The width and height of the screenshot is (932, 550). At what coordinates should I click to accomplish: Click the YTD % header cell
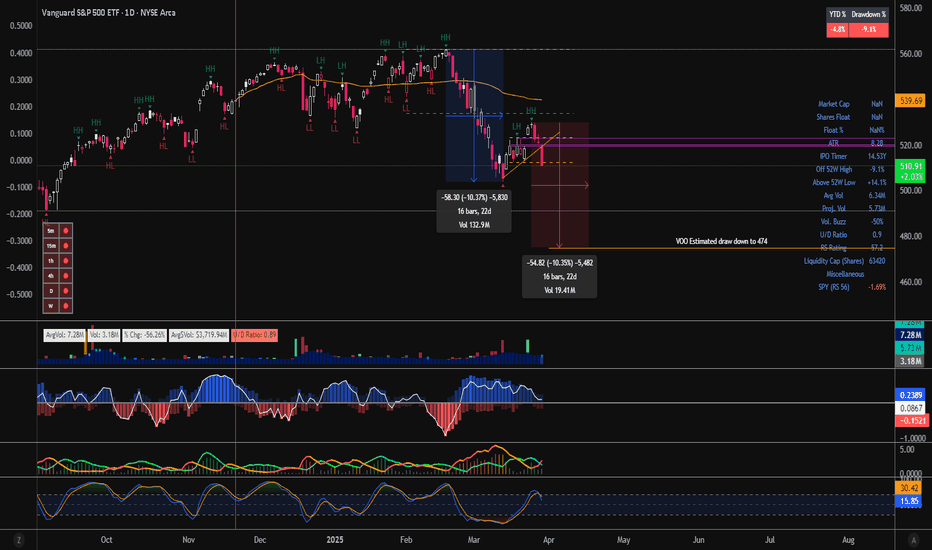(x=837, y=14)
